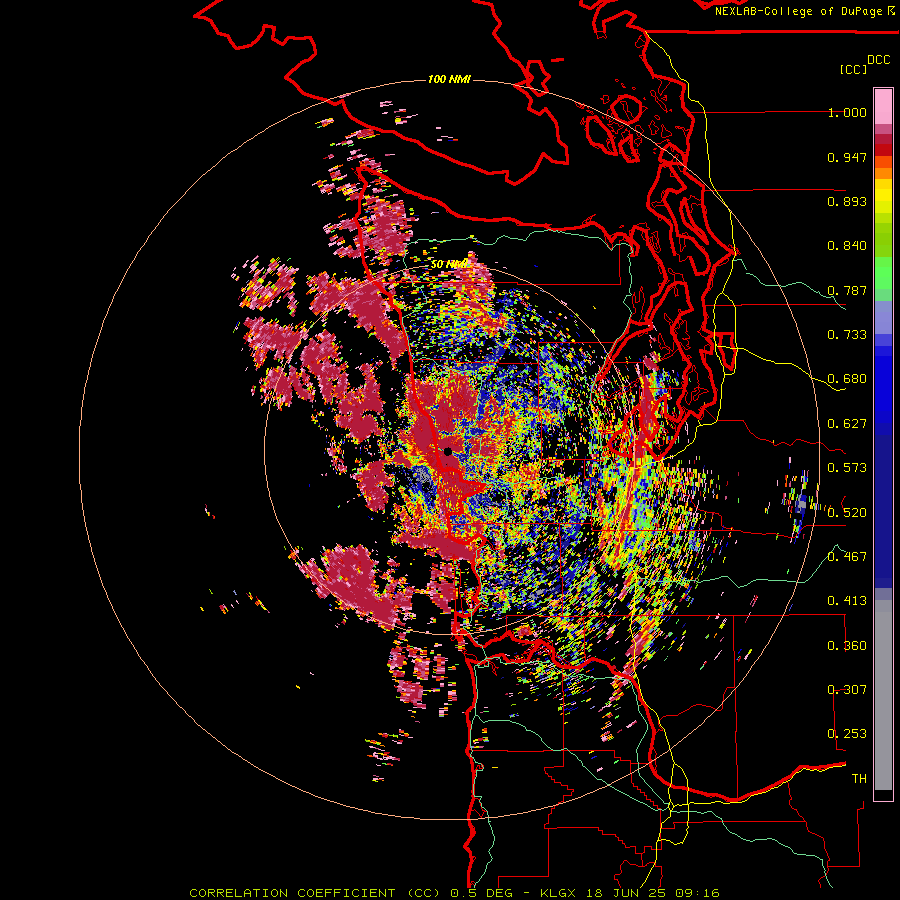Click the TH threshold label
900x900 pixels.
[859, 778]
